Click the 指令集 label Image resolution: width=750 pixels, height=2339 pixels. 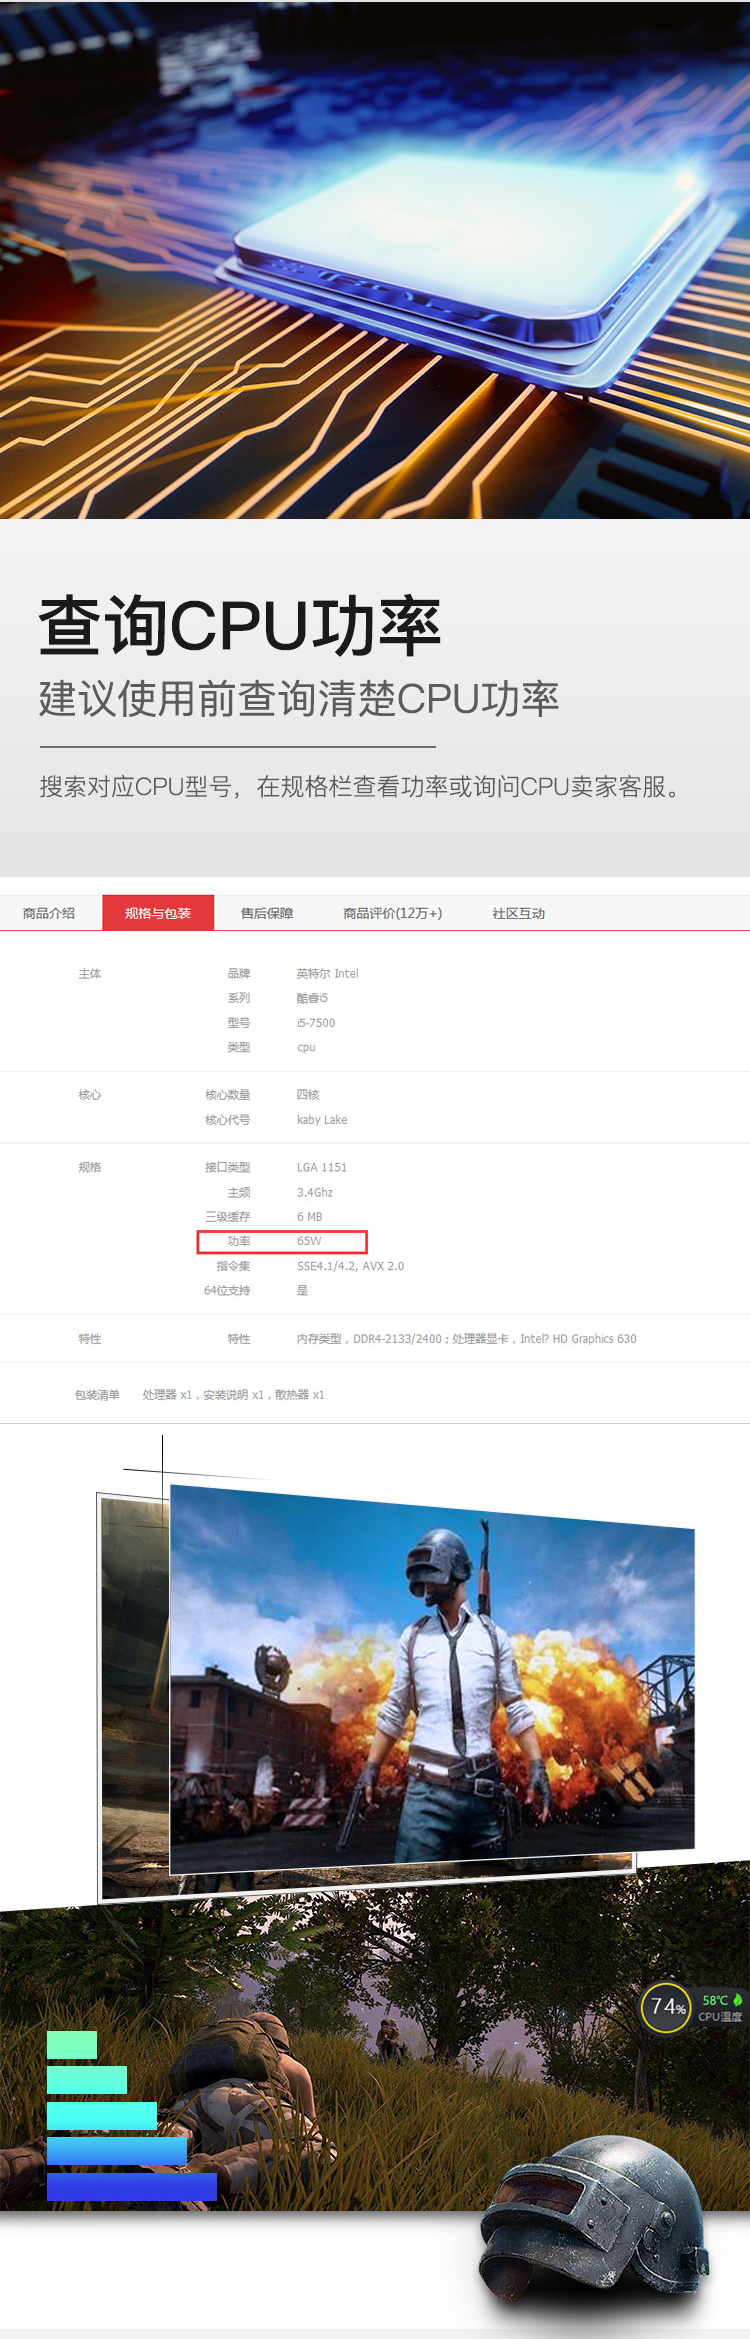pos(234,1266)
